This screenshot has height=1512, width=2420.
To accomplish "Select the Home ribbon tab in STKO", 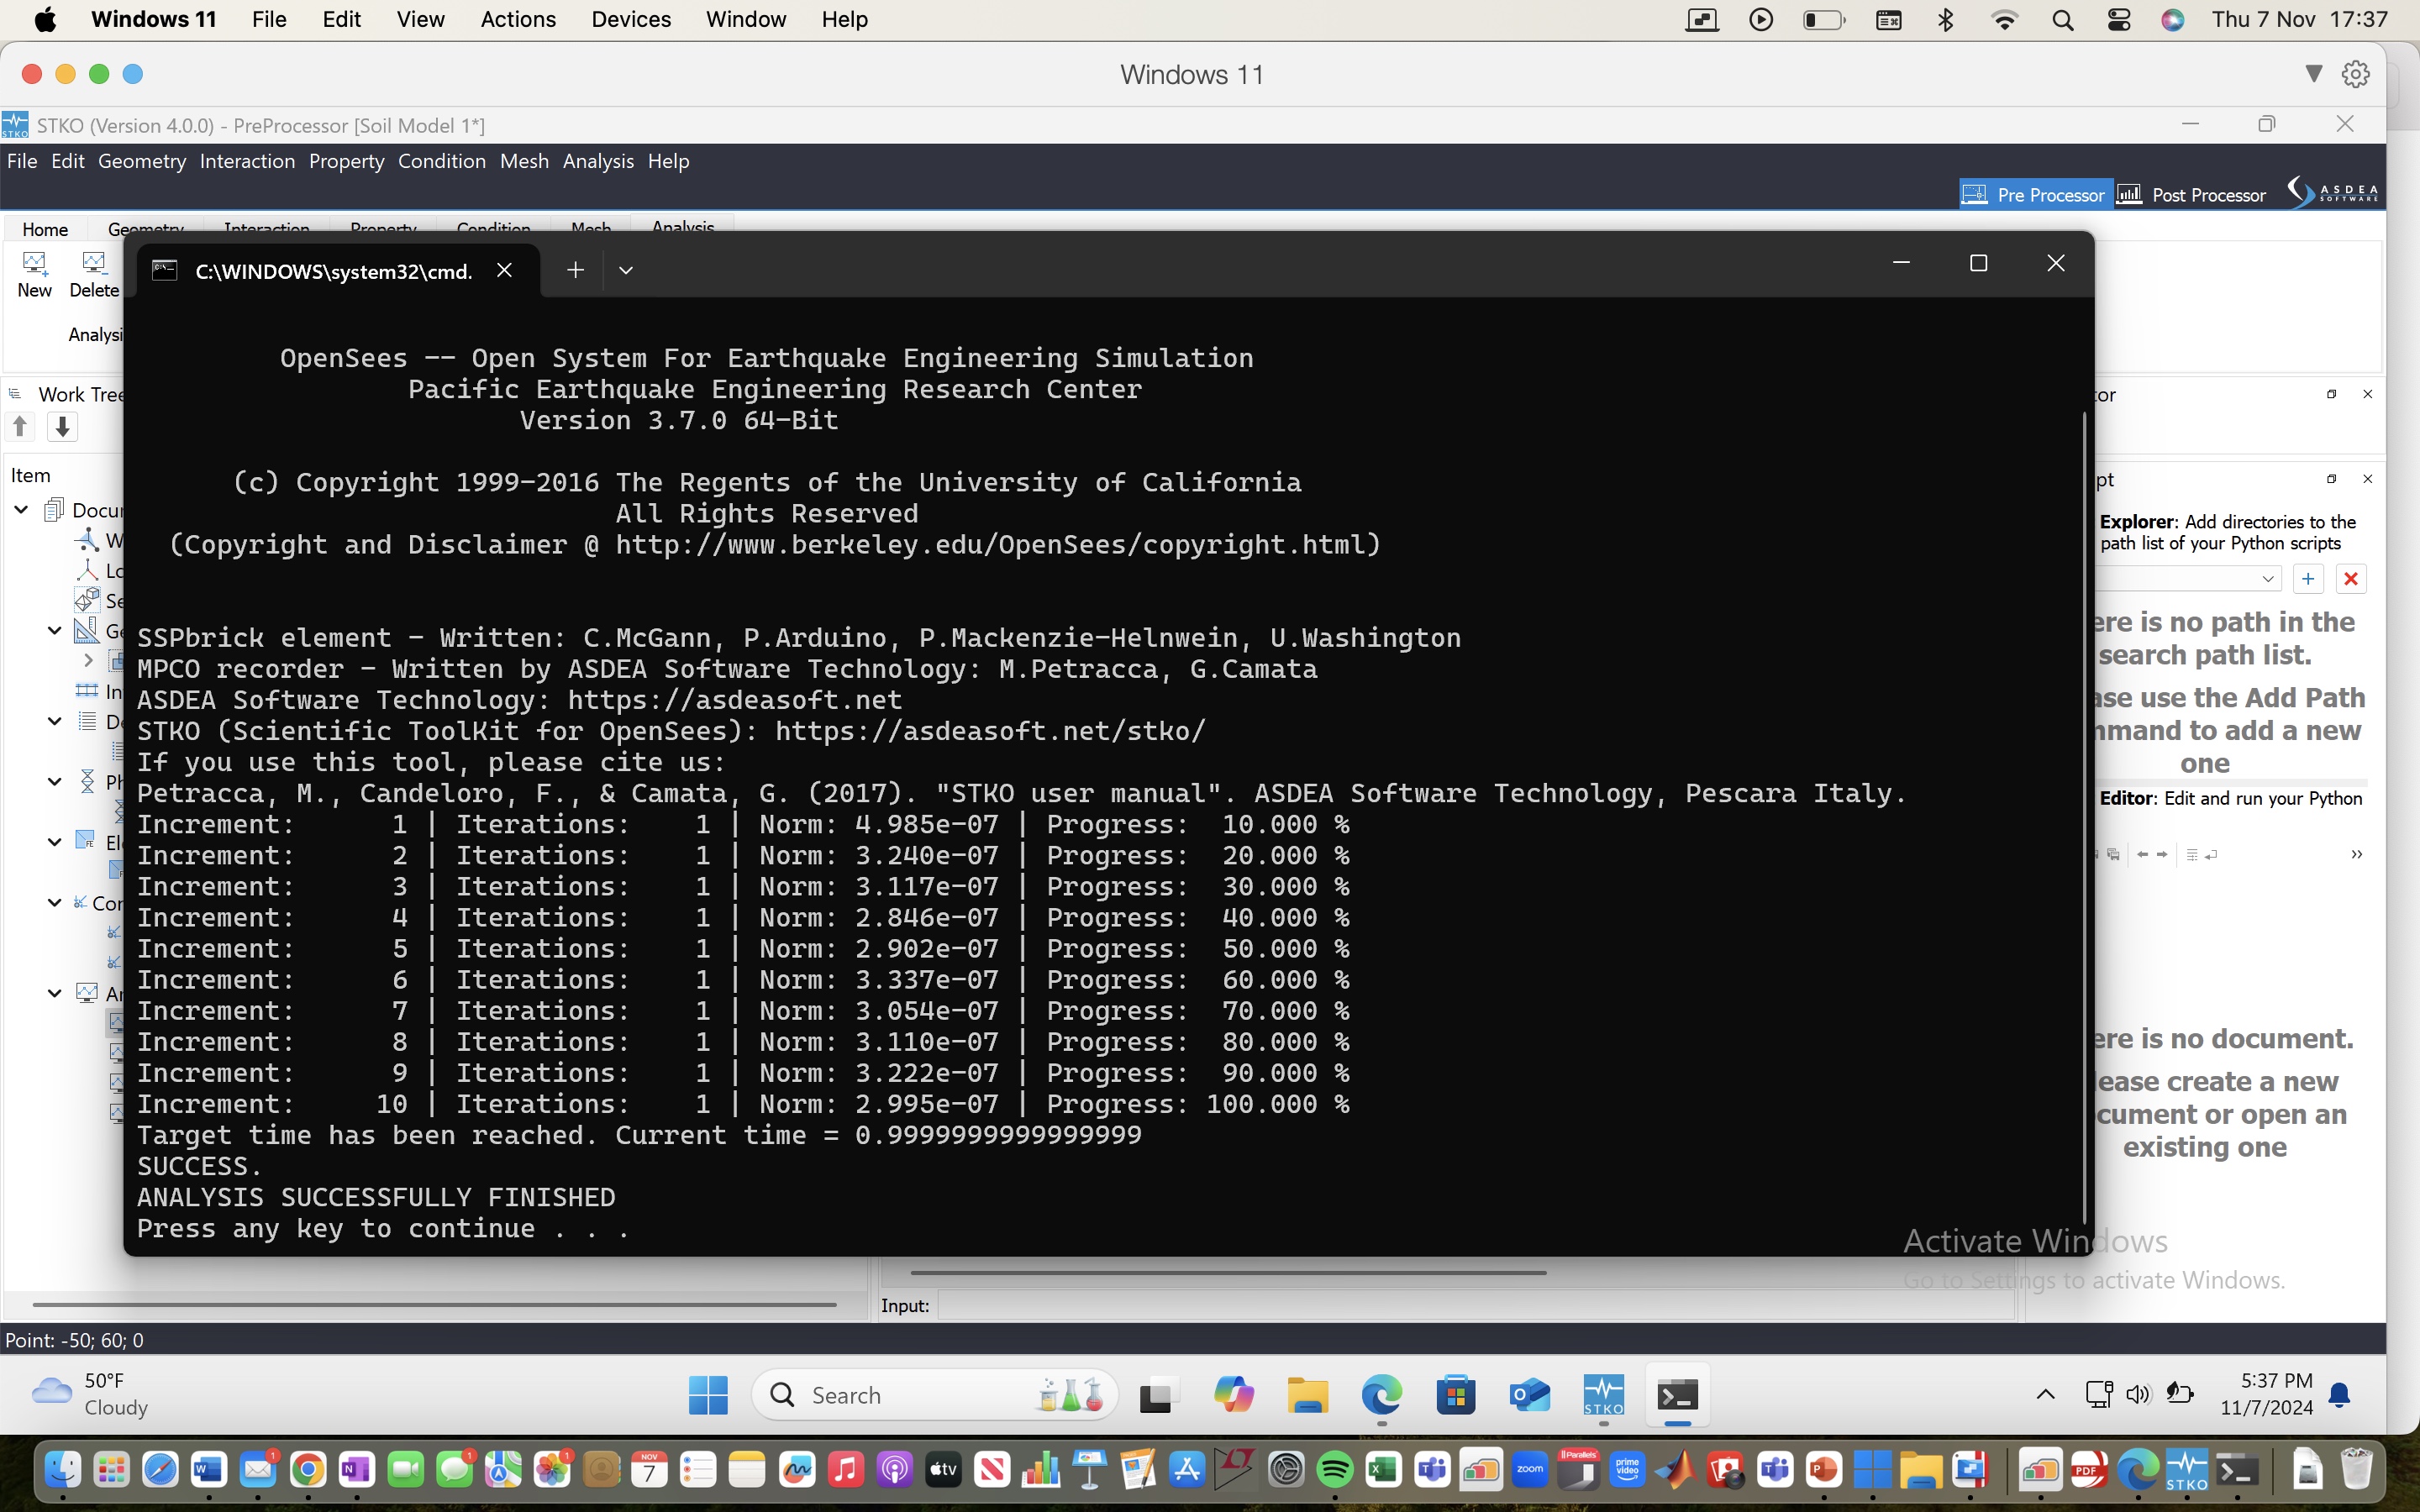I will pyautogui.click(x=45, y=229).
